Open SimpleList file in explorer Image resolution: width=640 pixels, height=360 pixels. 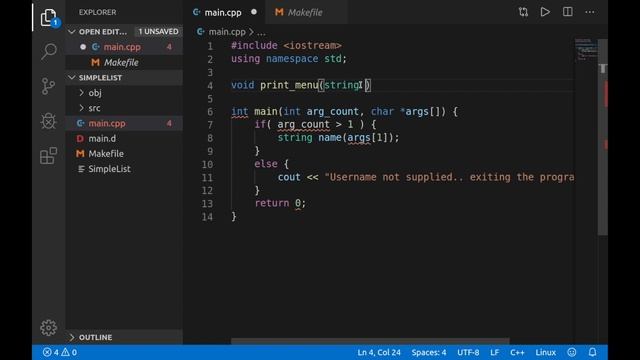pyautogui.click(x=124, y=169)
